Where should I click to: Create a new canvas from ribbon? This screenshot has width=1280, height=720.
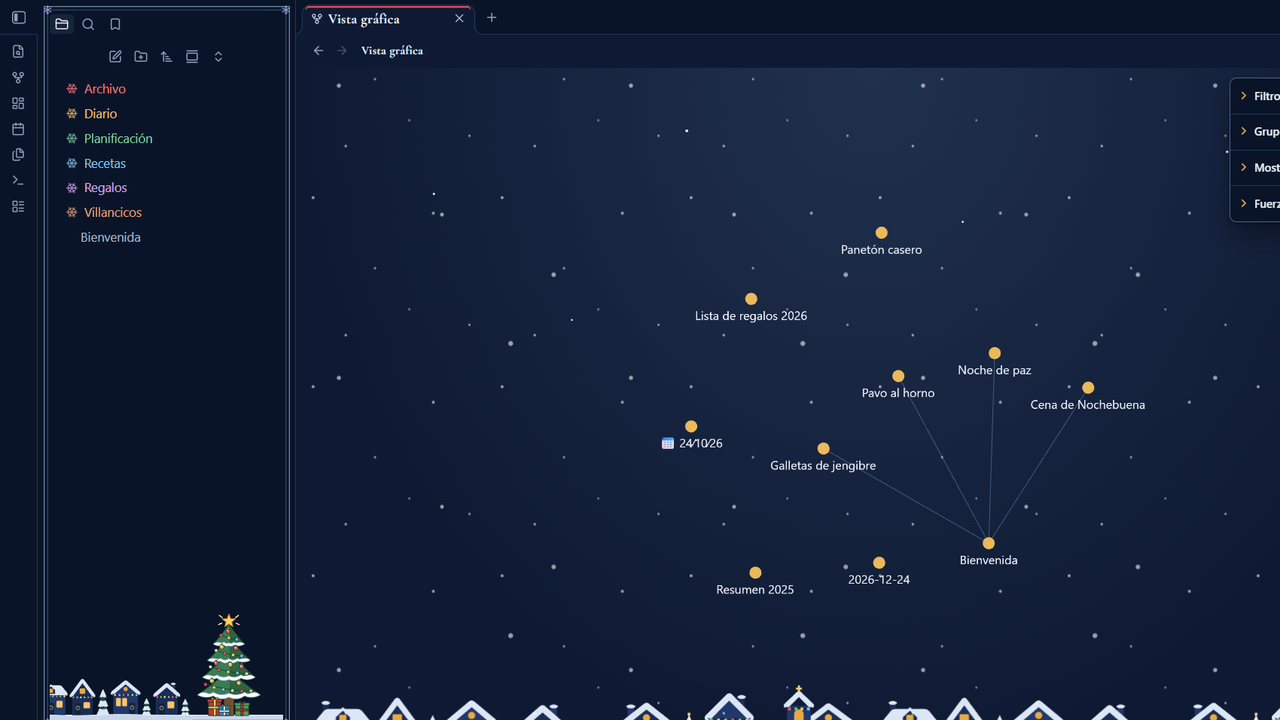[18, 103]
